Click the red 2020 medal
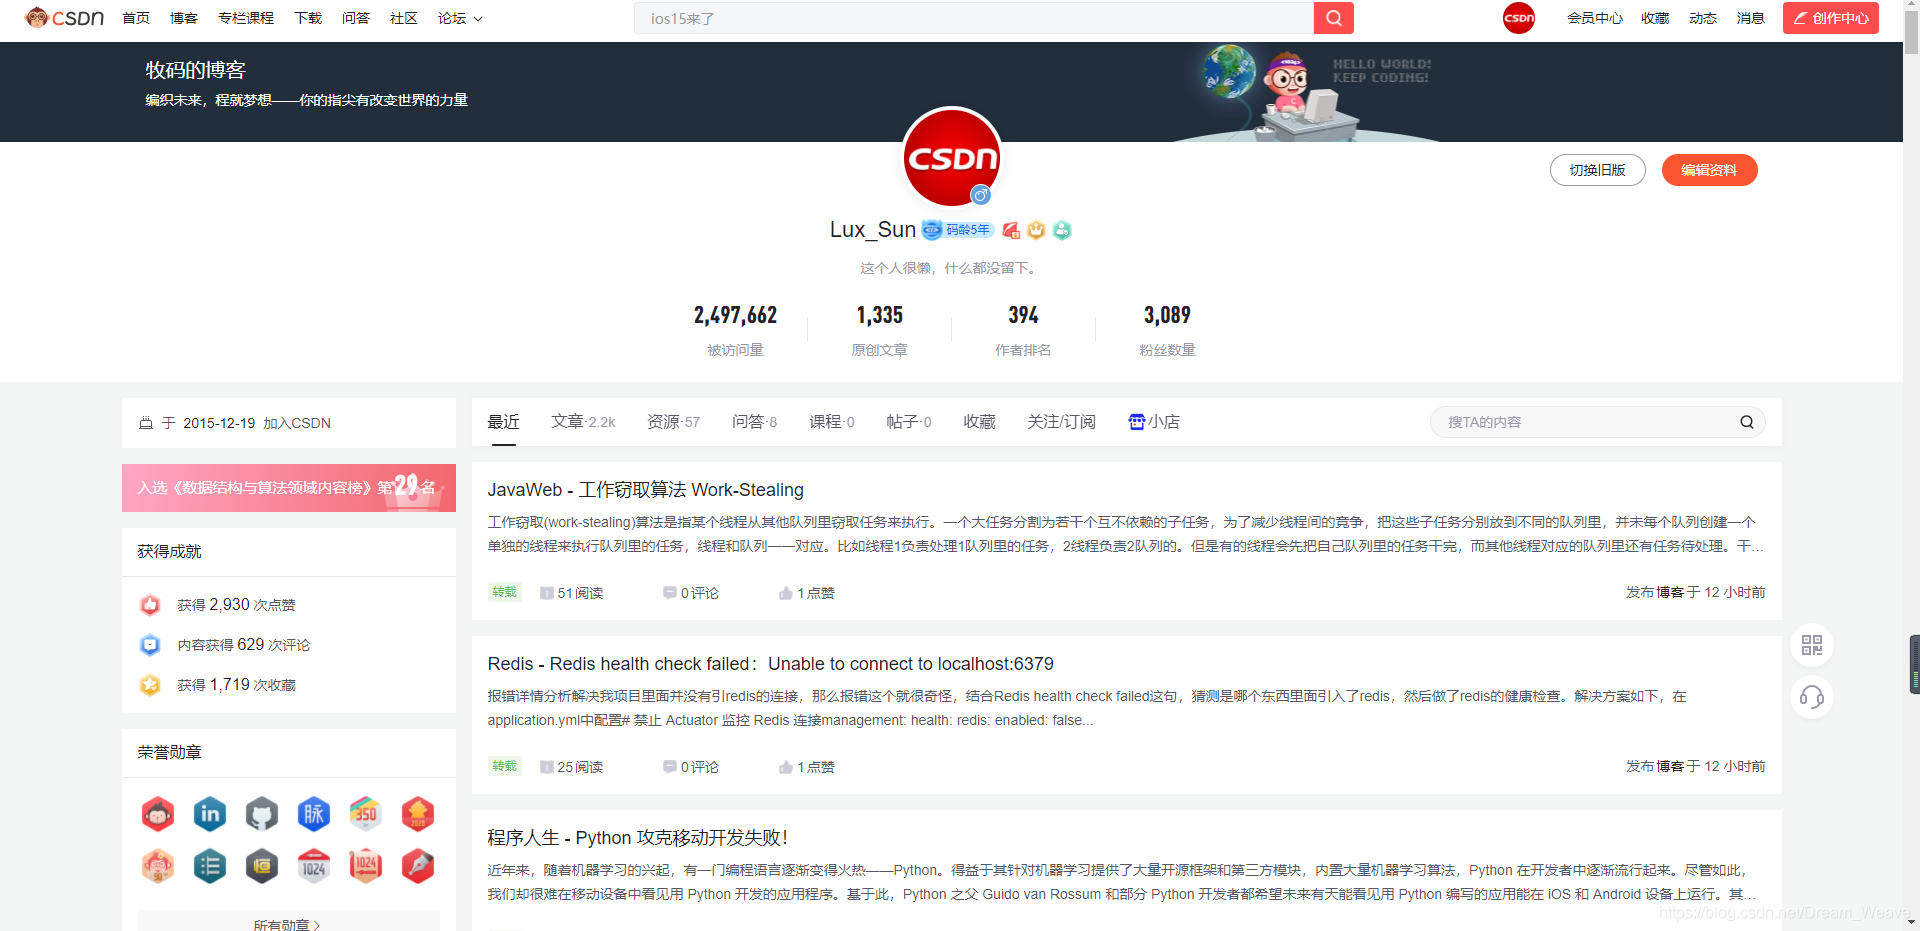Image resolution: width=1920 pixels, height=931 pixels. (418, 814)
